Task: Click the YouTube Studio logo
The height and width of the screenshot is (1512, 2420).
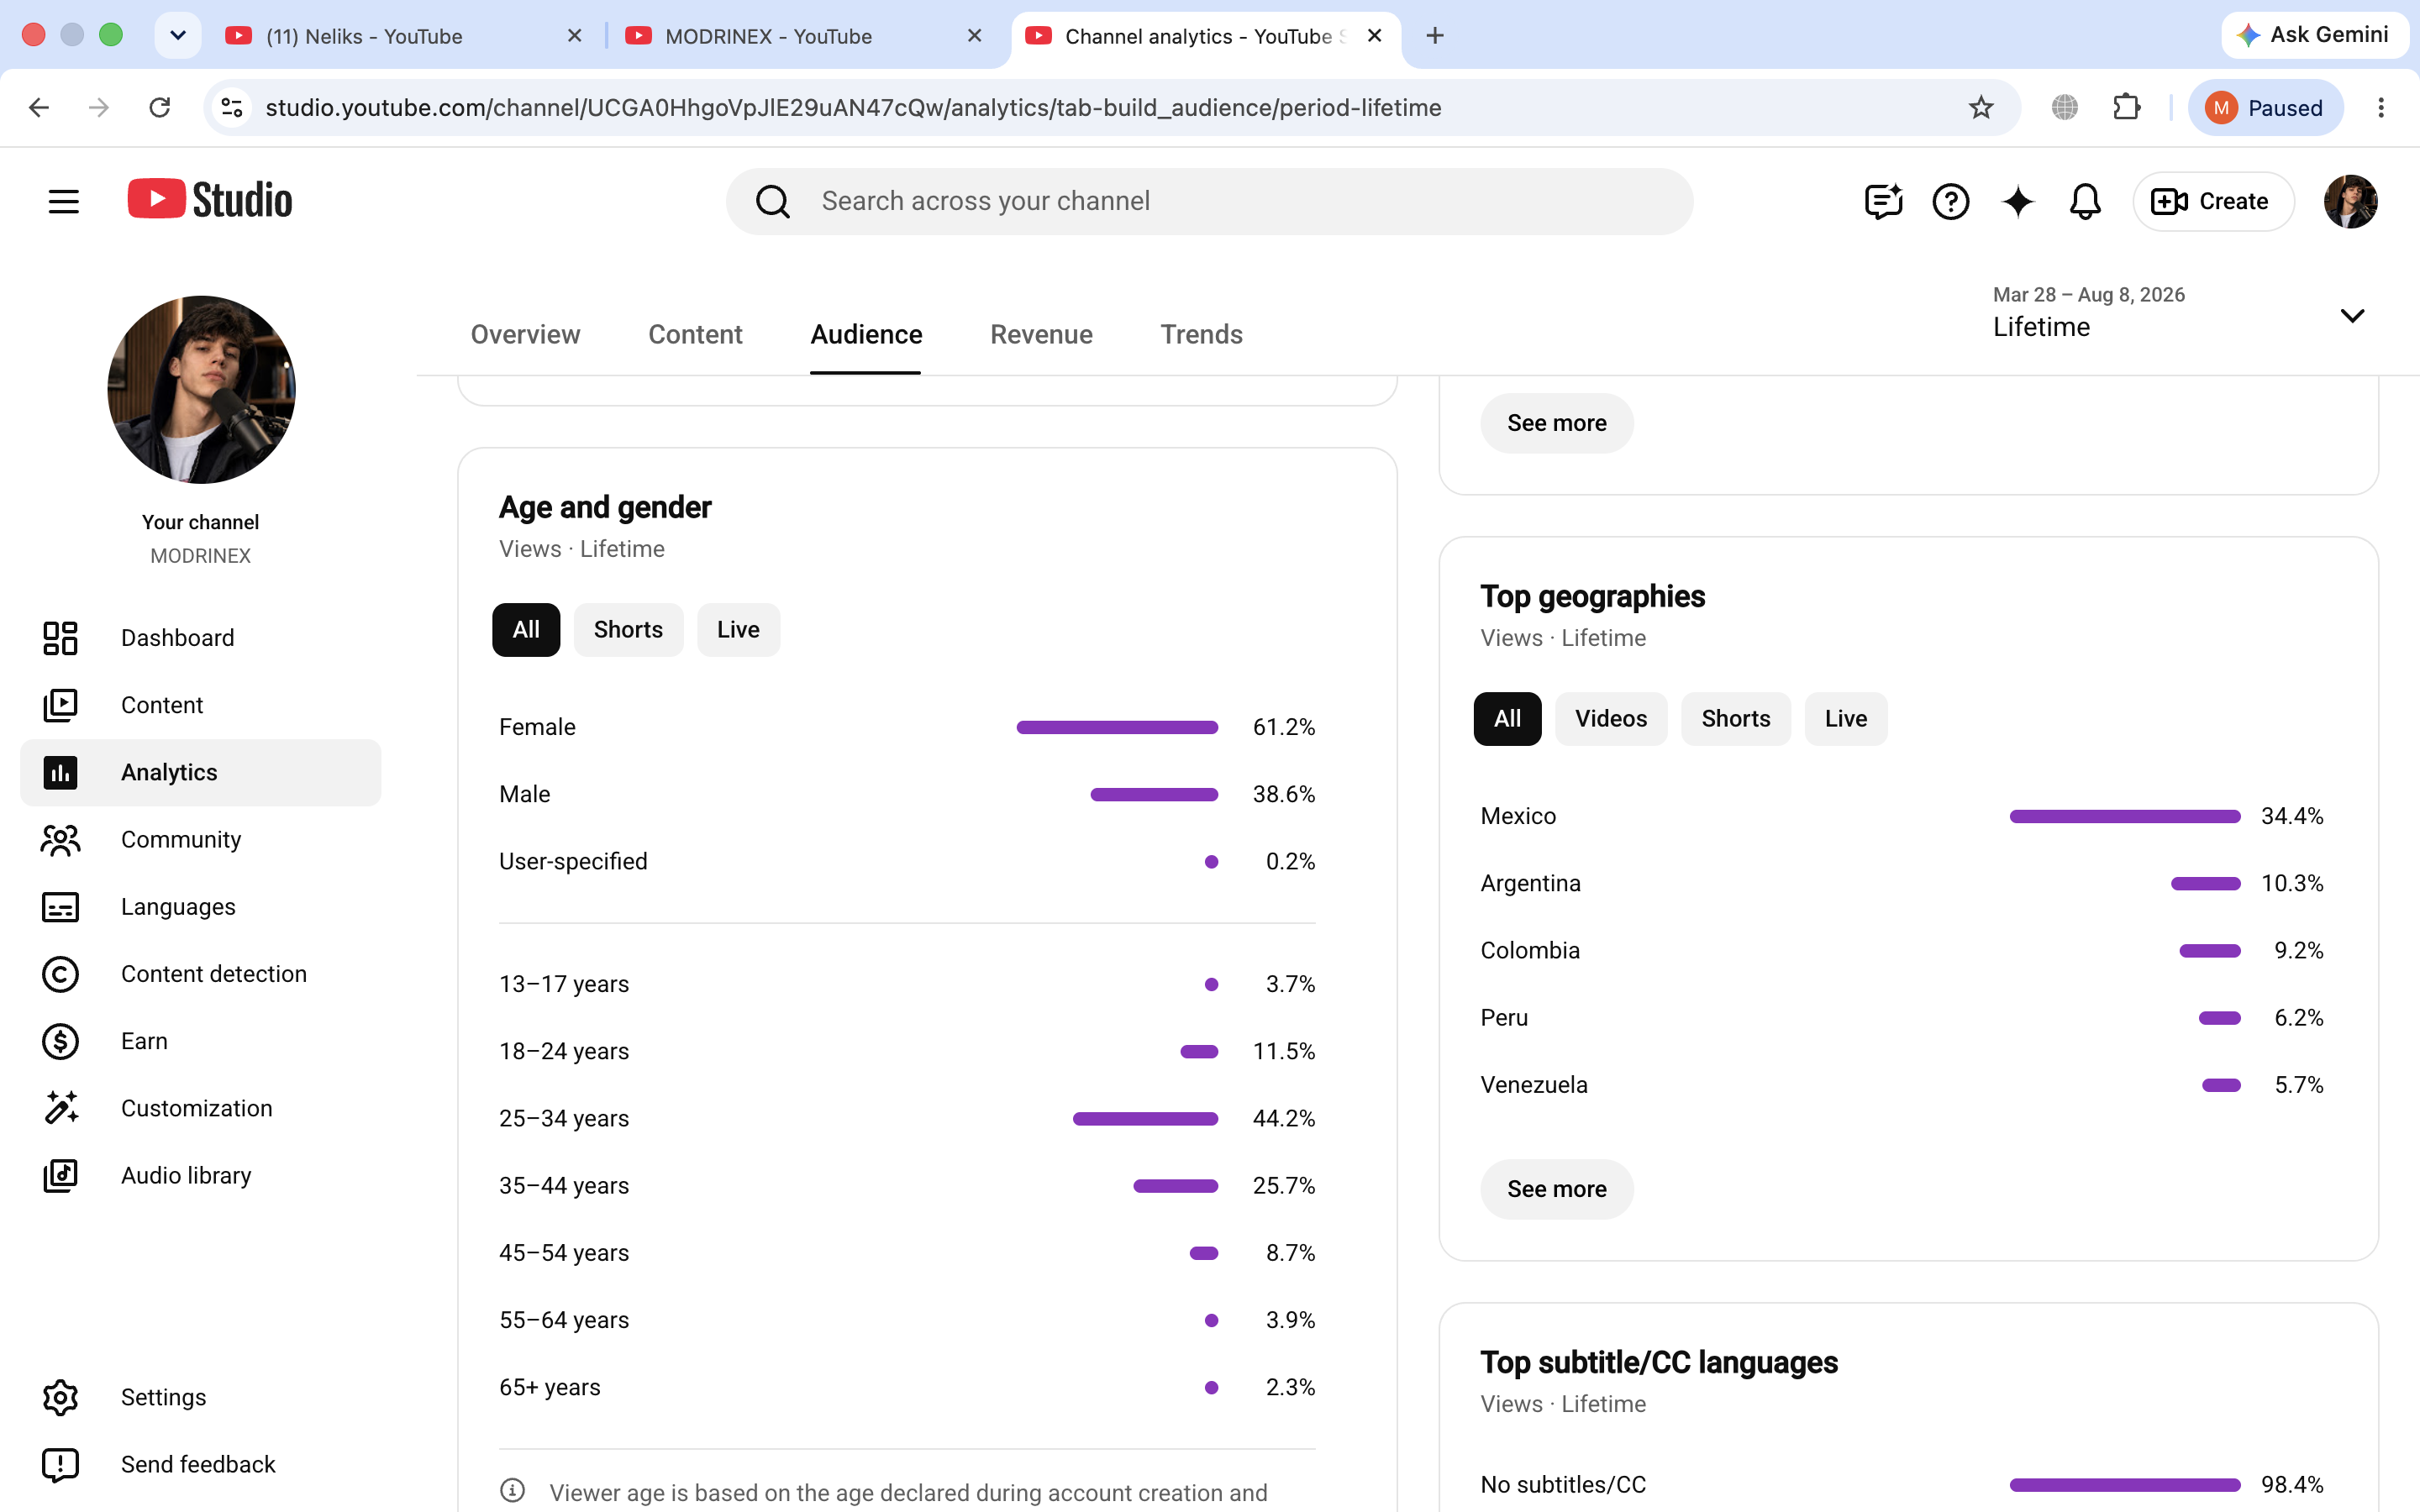Action: [210, 200]
